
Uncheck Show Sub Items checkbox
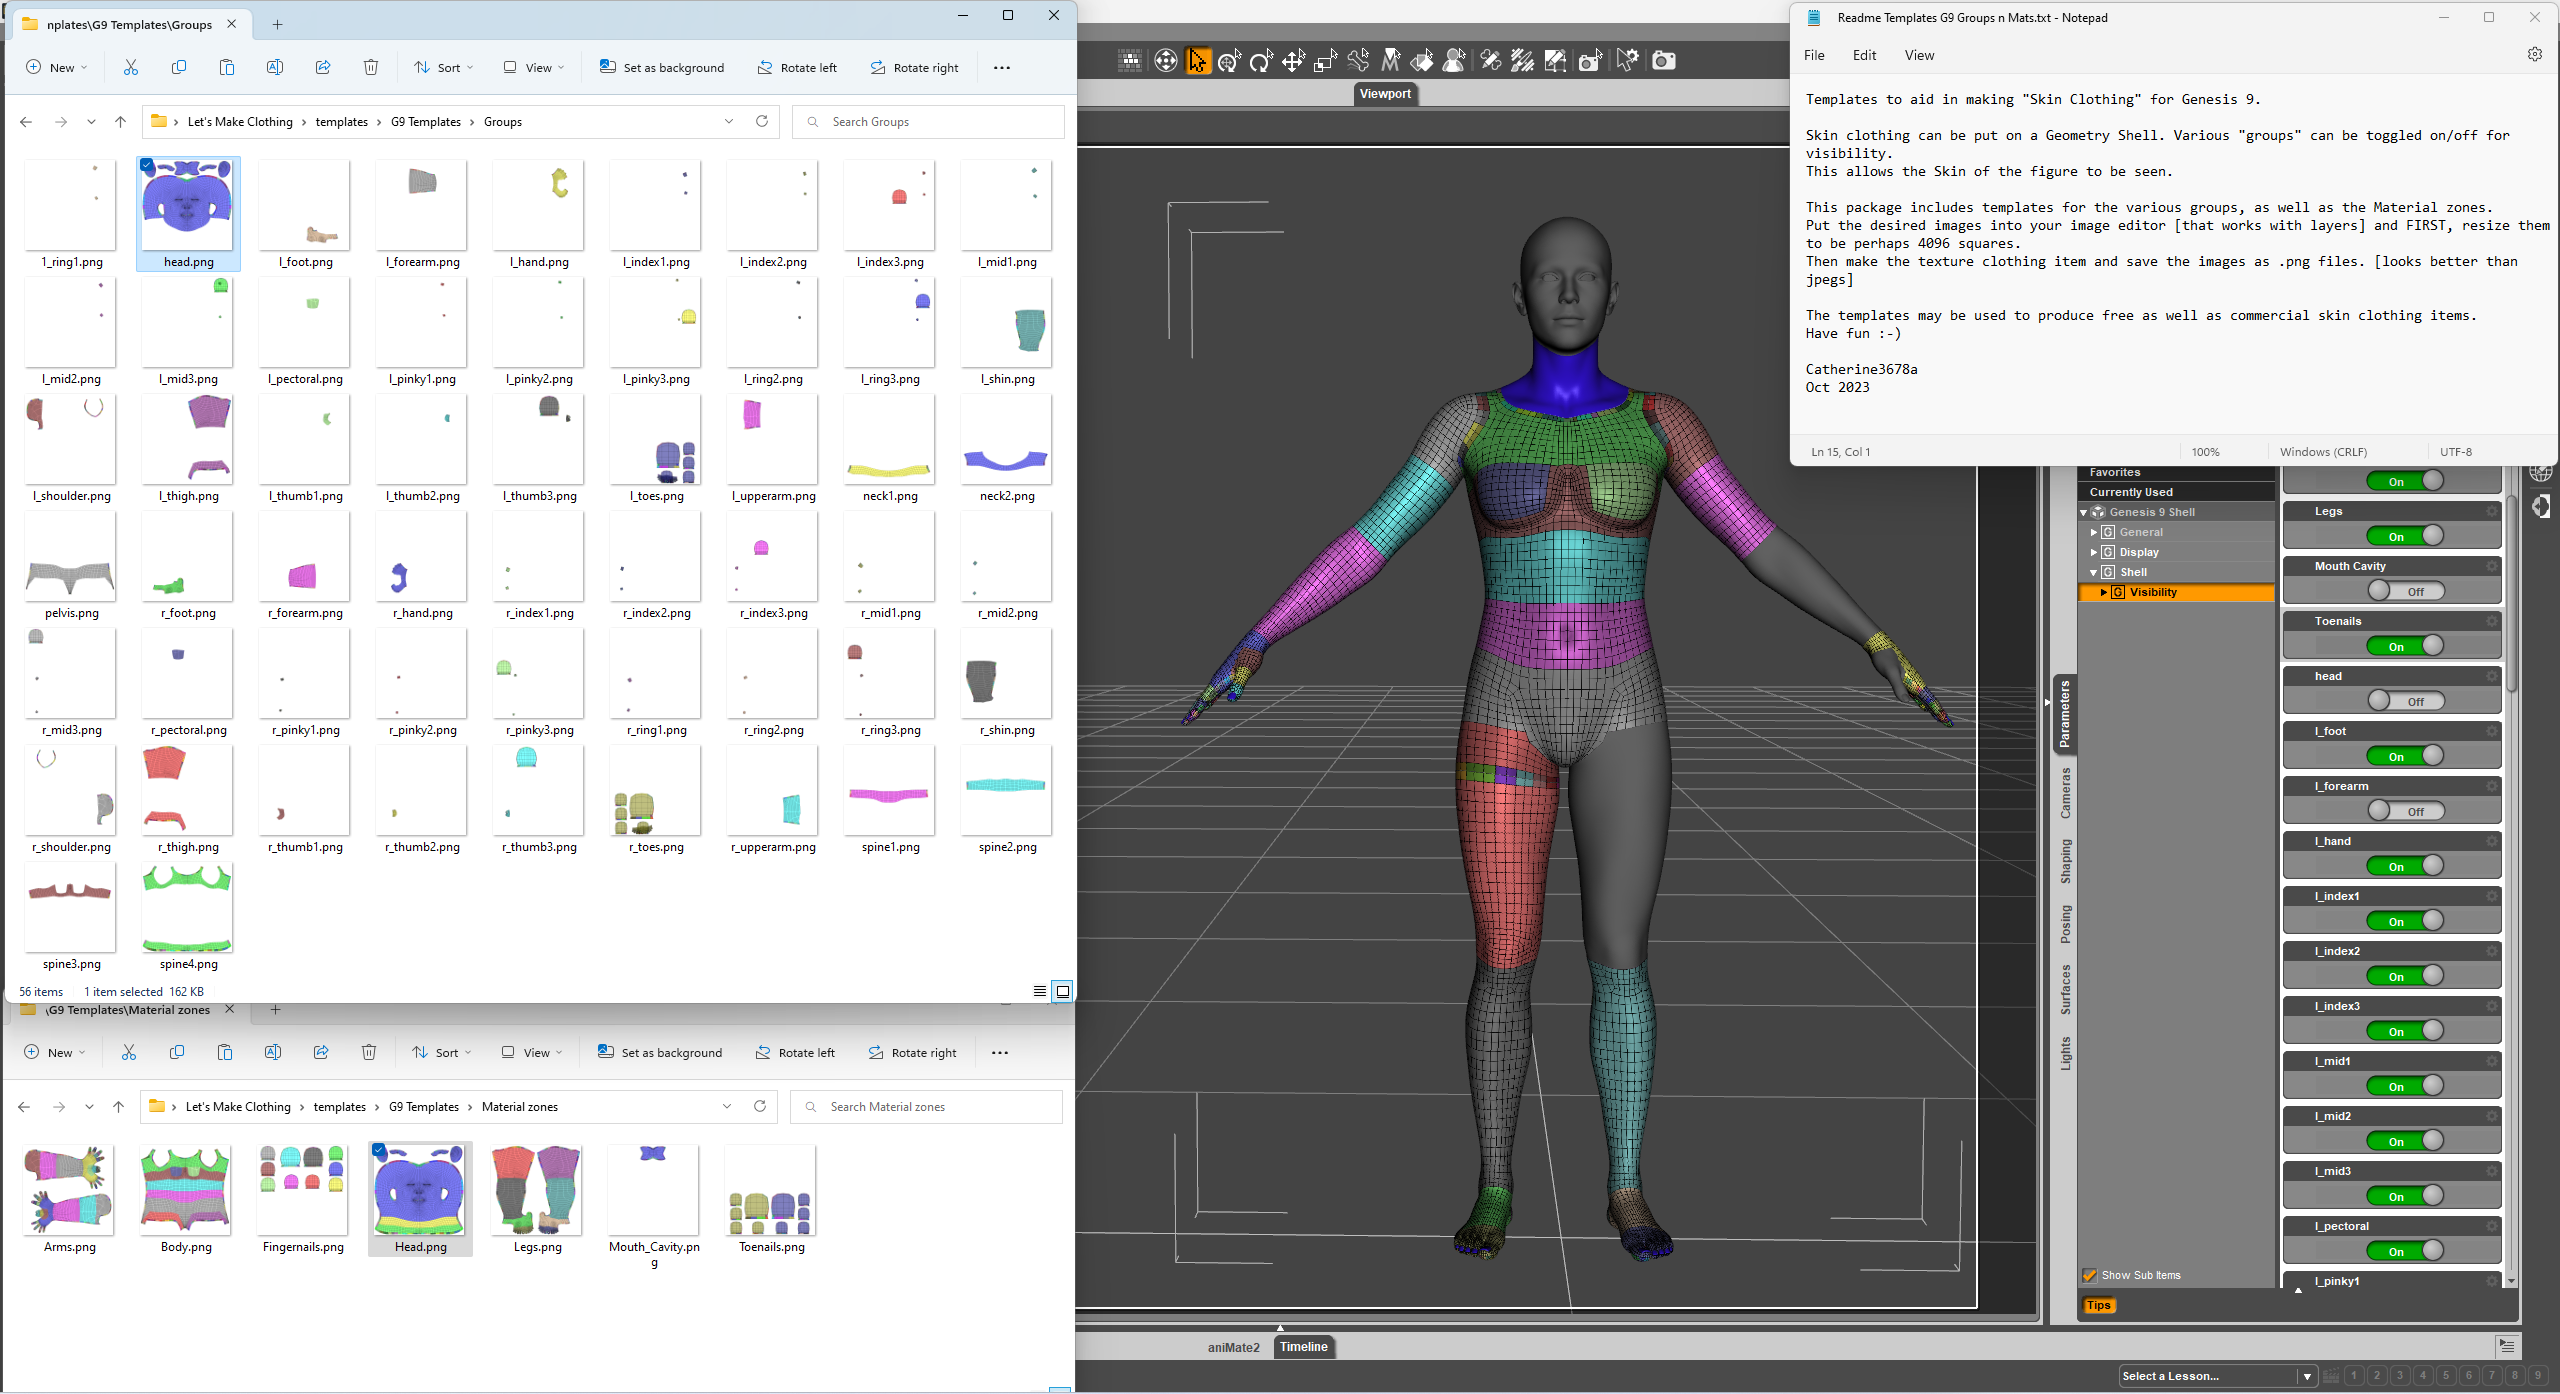pos(2089,1275)
